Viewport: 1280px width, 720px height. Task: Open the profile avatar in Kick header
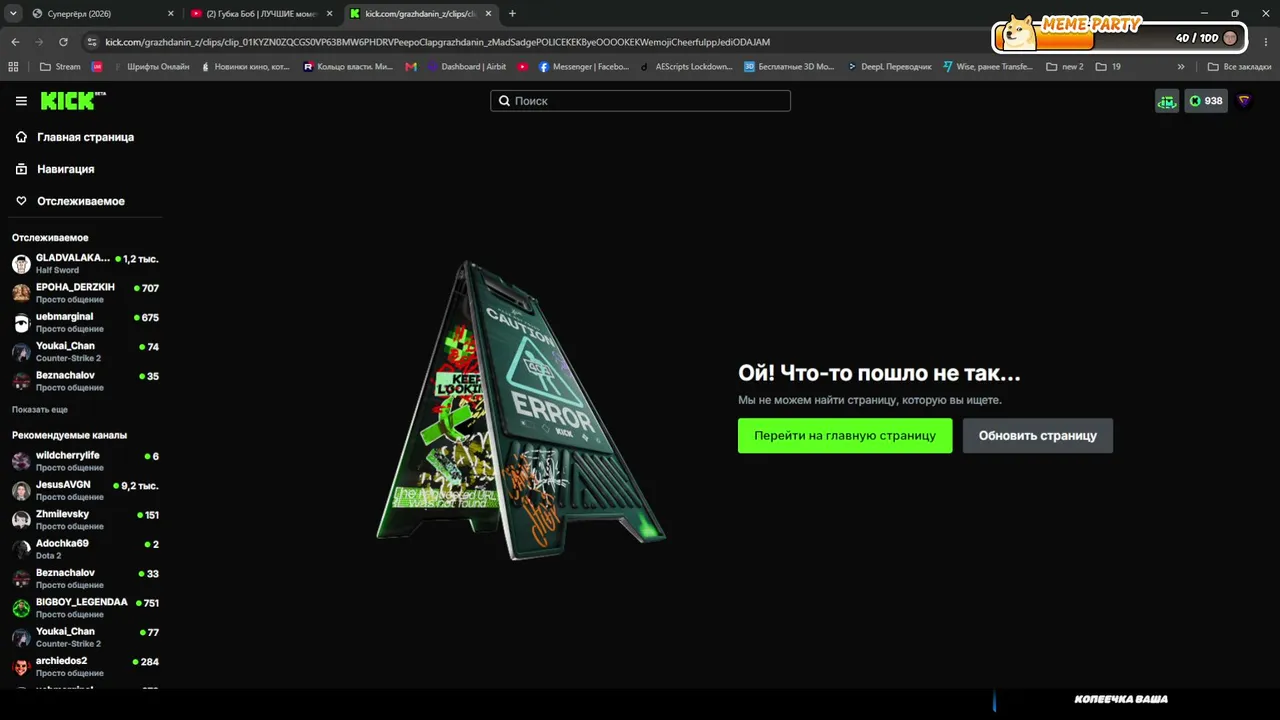[1244, 101]
